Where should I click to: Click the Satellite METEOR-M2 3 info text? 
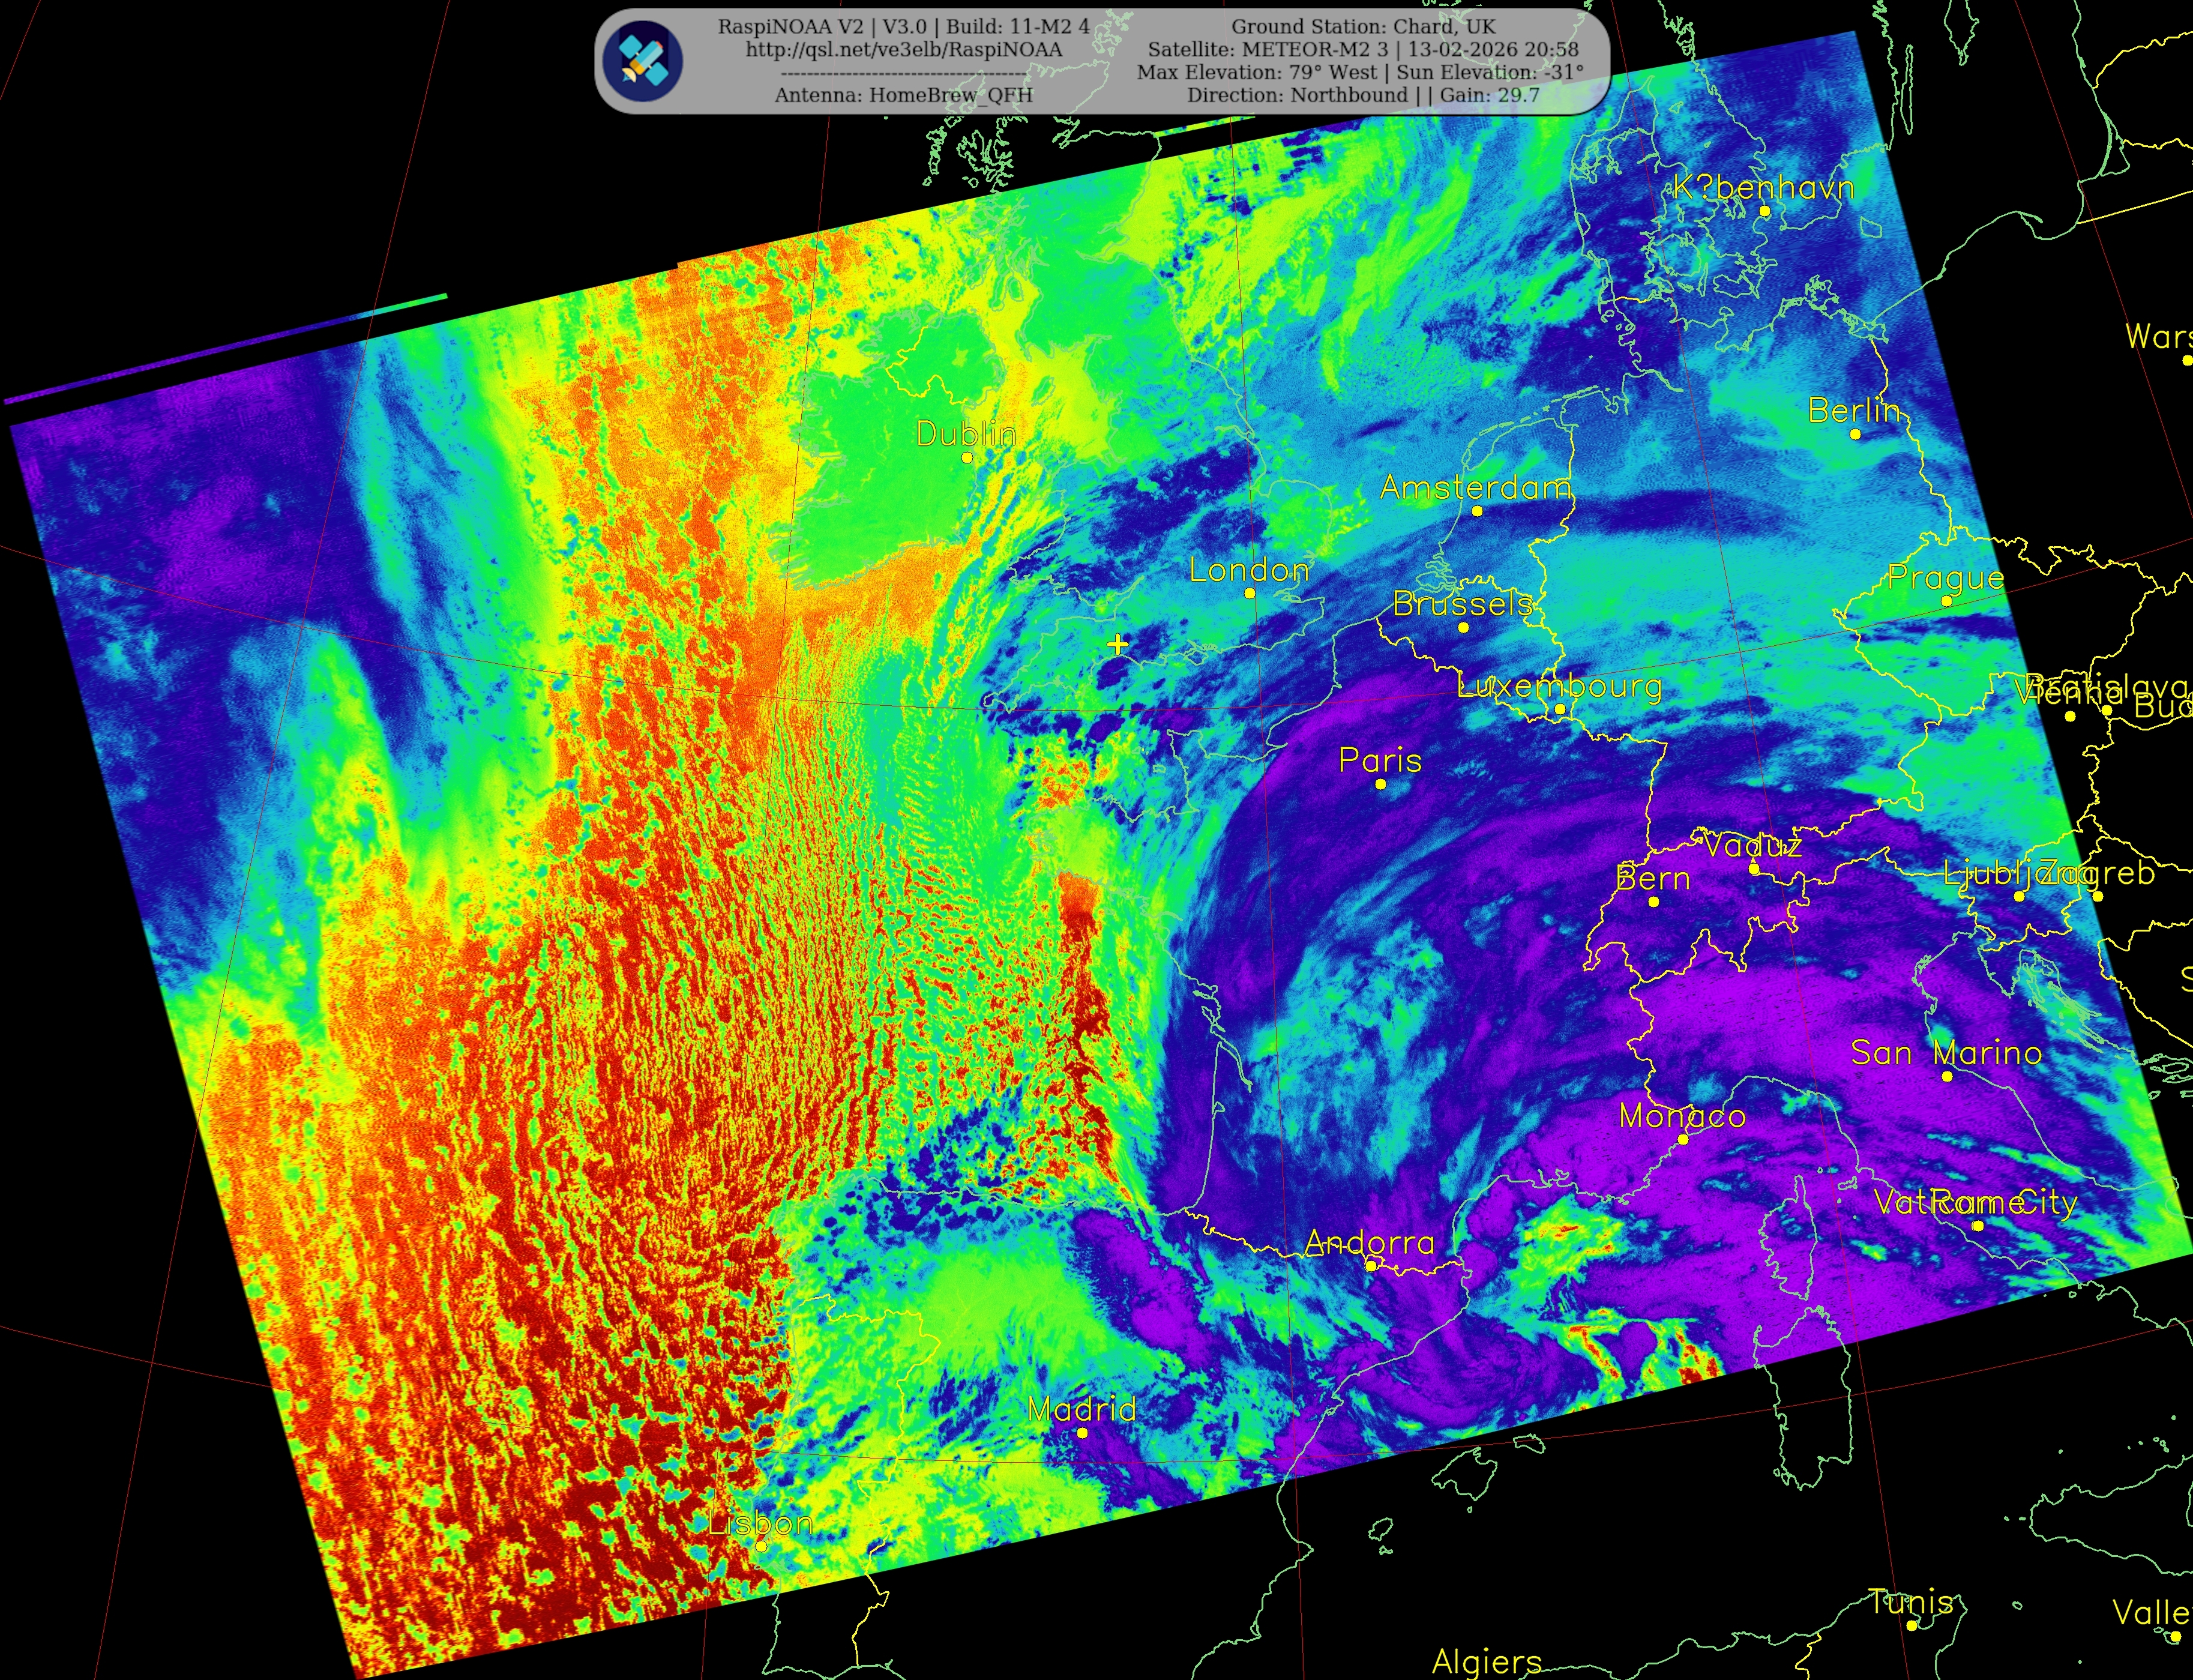click(1362, 50)
